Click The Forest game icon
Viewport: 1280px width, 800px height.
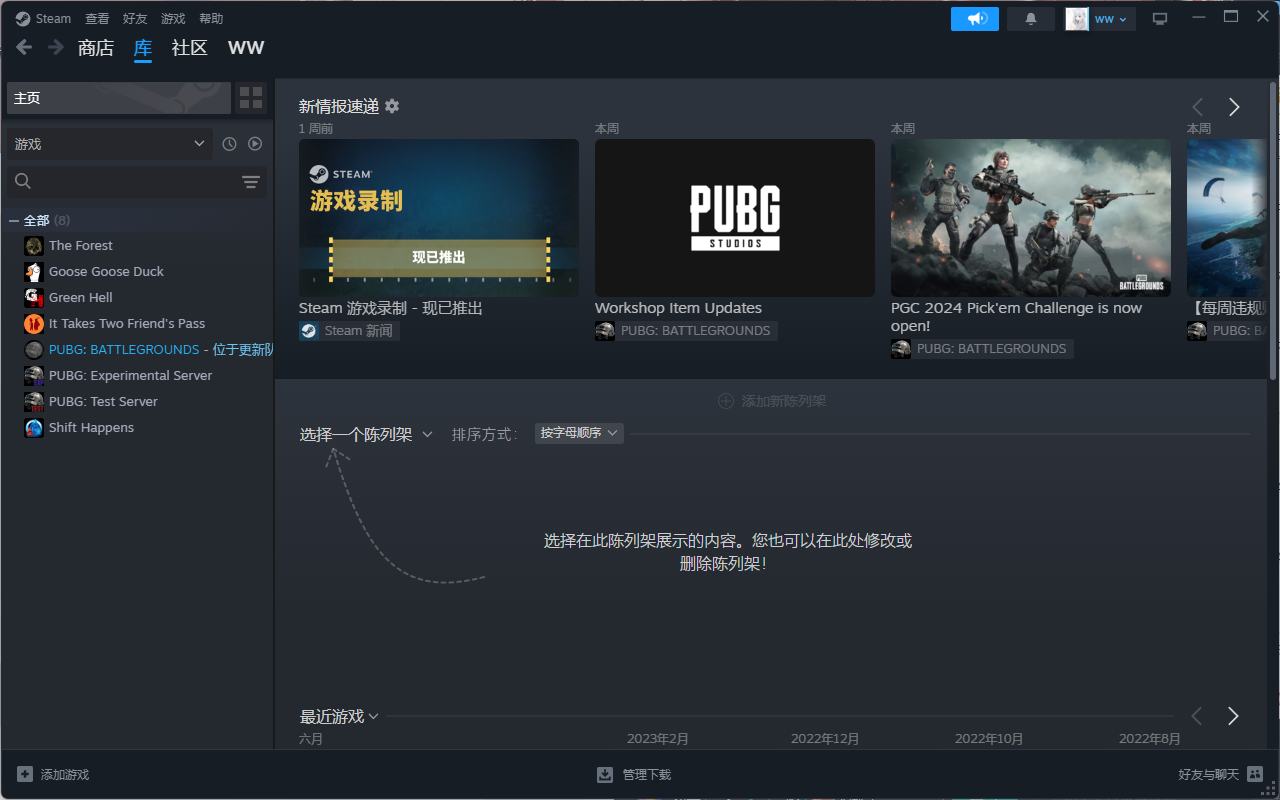click(34, 246)
